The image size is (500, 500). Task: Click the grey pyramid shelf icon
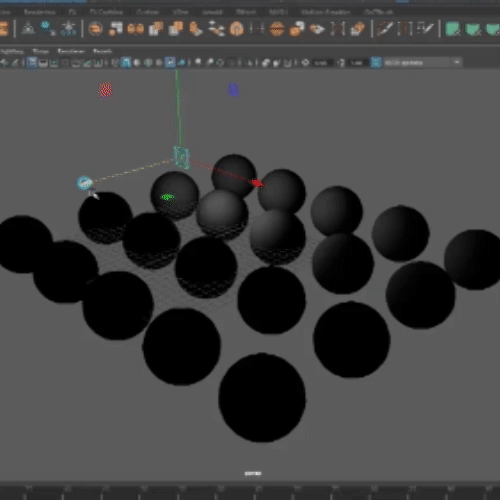(28, 28)
